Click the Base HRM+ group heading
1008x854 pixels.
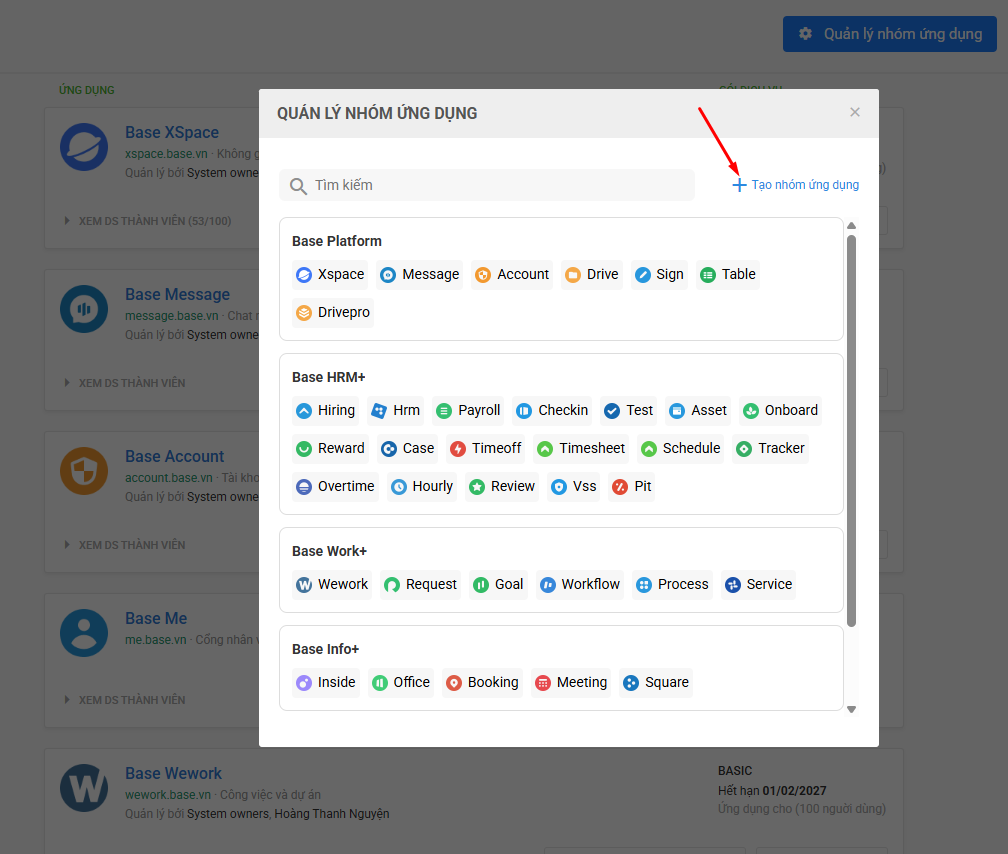328,377
